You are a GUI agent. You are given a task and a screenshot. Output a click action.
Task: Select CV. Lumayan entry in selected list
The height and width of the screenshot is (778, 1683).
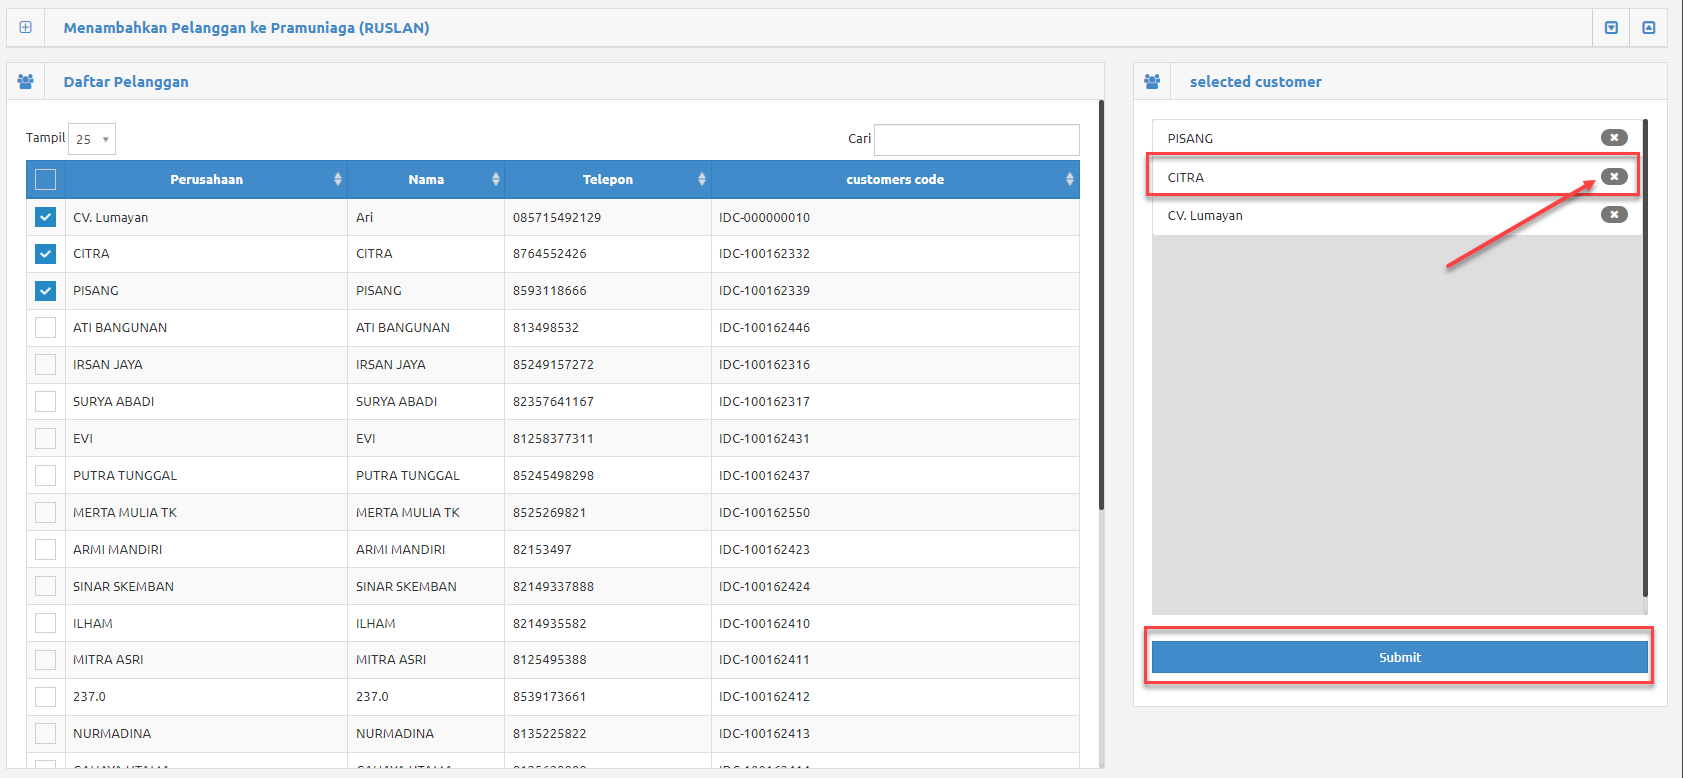(1397, 215)
